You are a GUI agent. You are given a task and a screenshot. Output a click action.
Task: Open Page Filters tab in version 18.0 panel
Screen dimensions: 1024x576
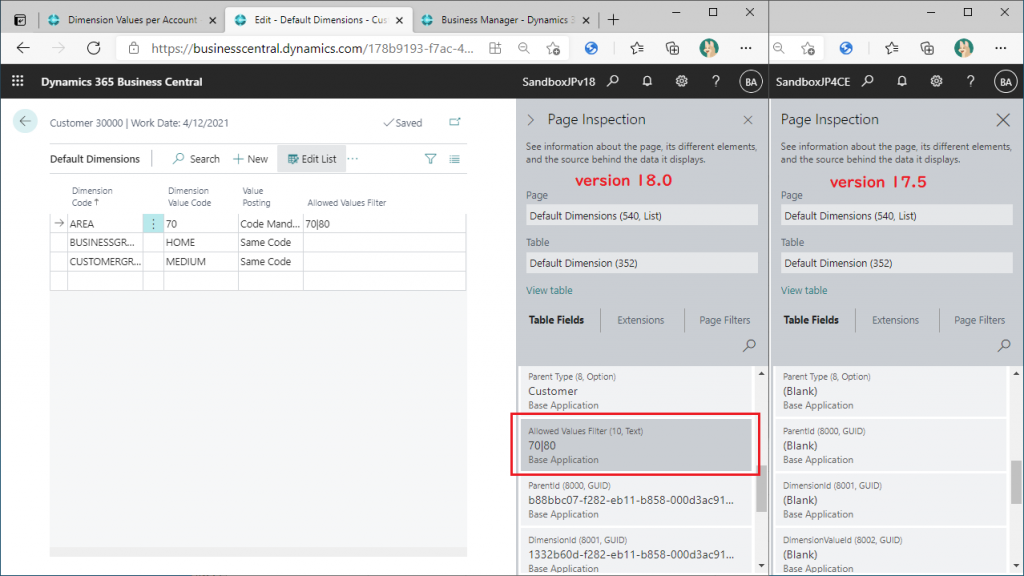pyautogui.click(x=725, y=320)
